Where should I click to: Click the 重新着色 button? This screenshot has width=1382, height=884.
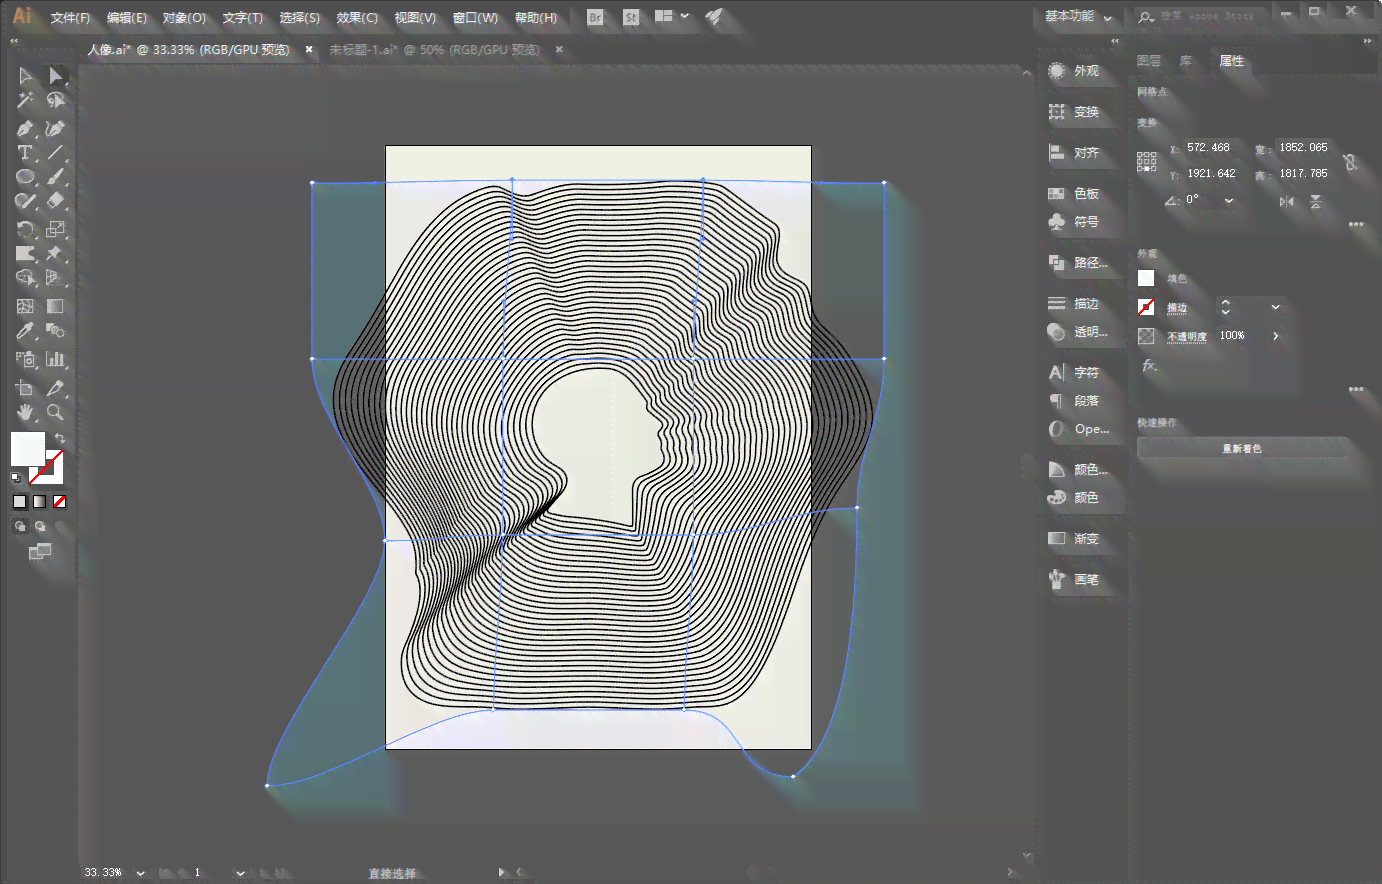pos(1242,448)
